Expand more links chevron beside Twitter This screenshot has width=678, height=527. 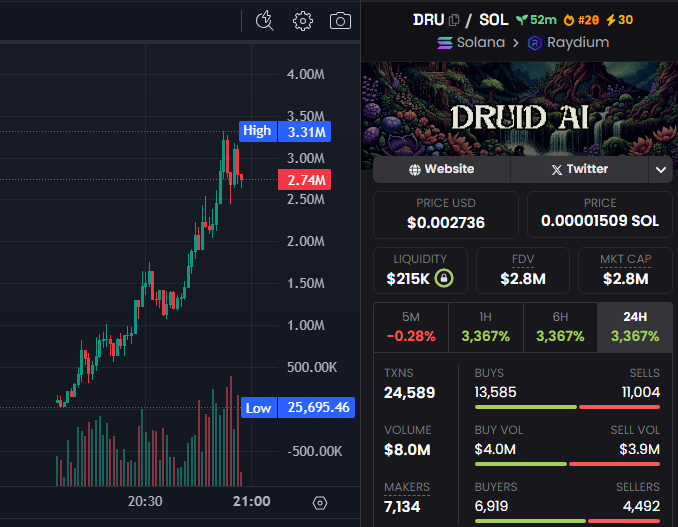pyautogui.click(x=660, y=170)
